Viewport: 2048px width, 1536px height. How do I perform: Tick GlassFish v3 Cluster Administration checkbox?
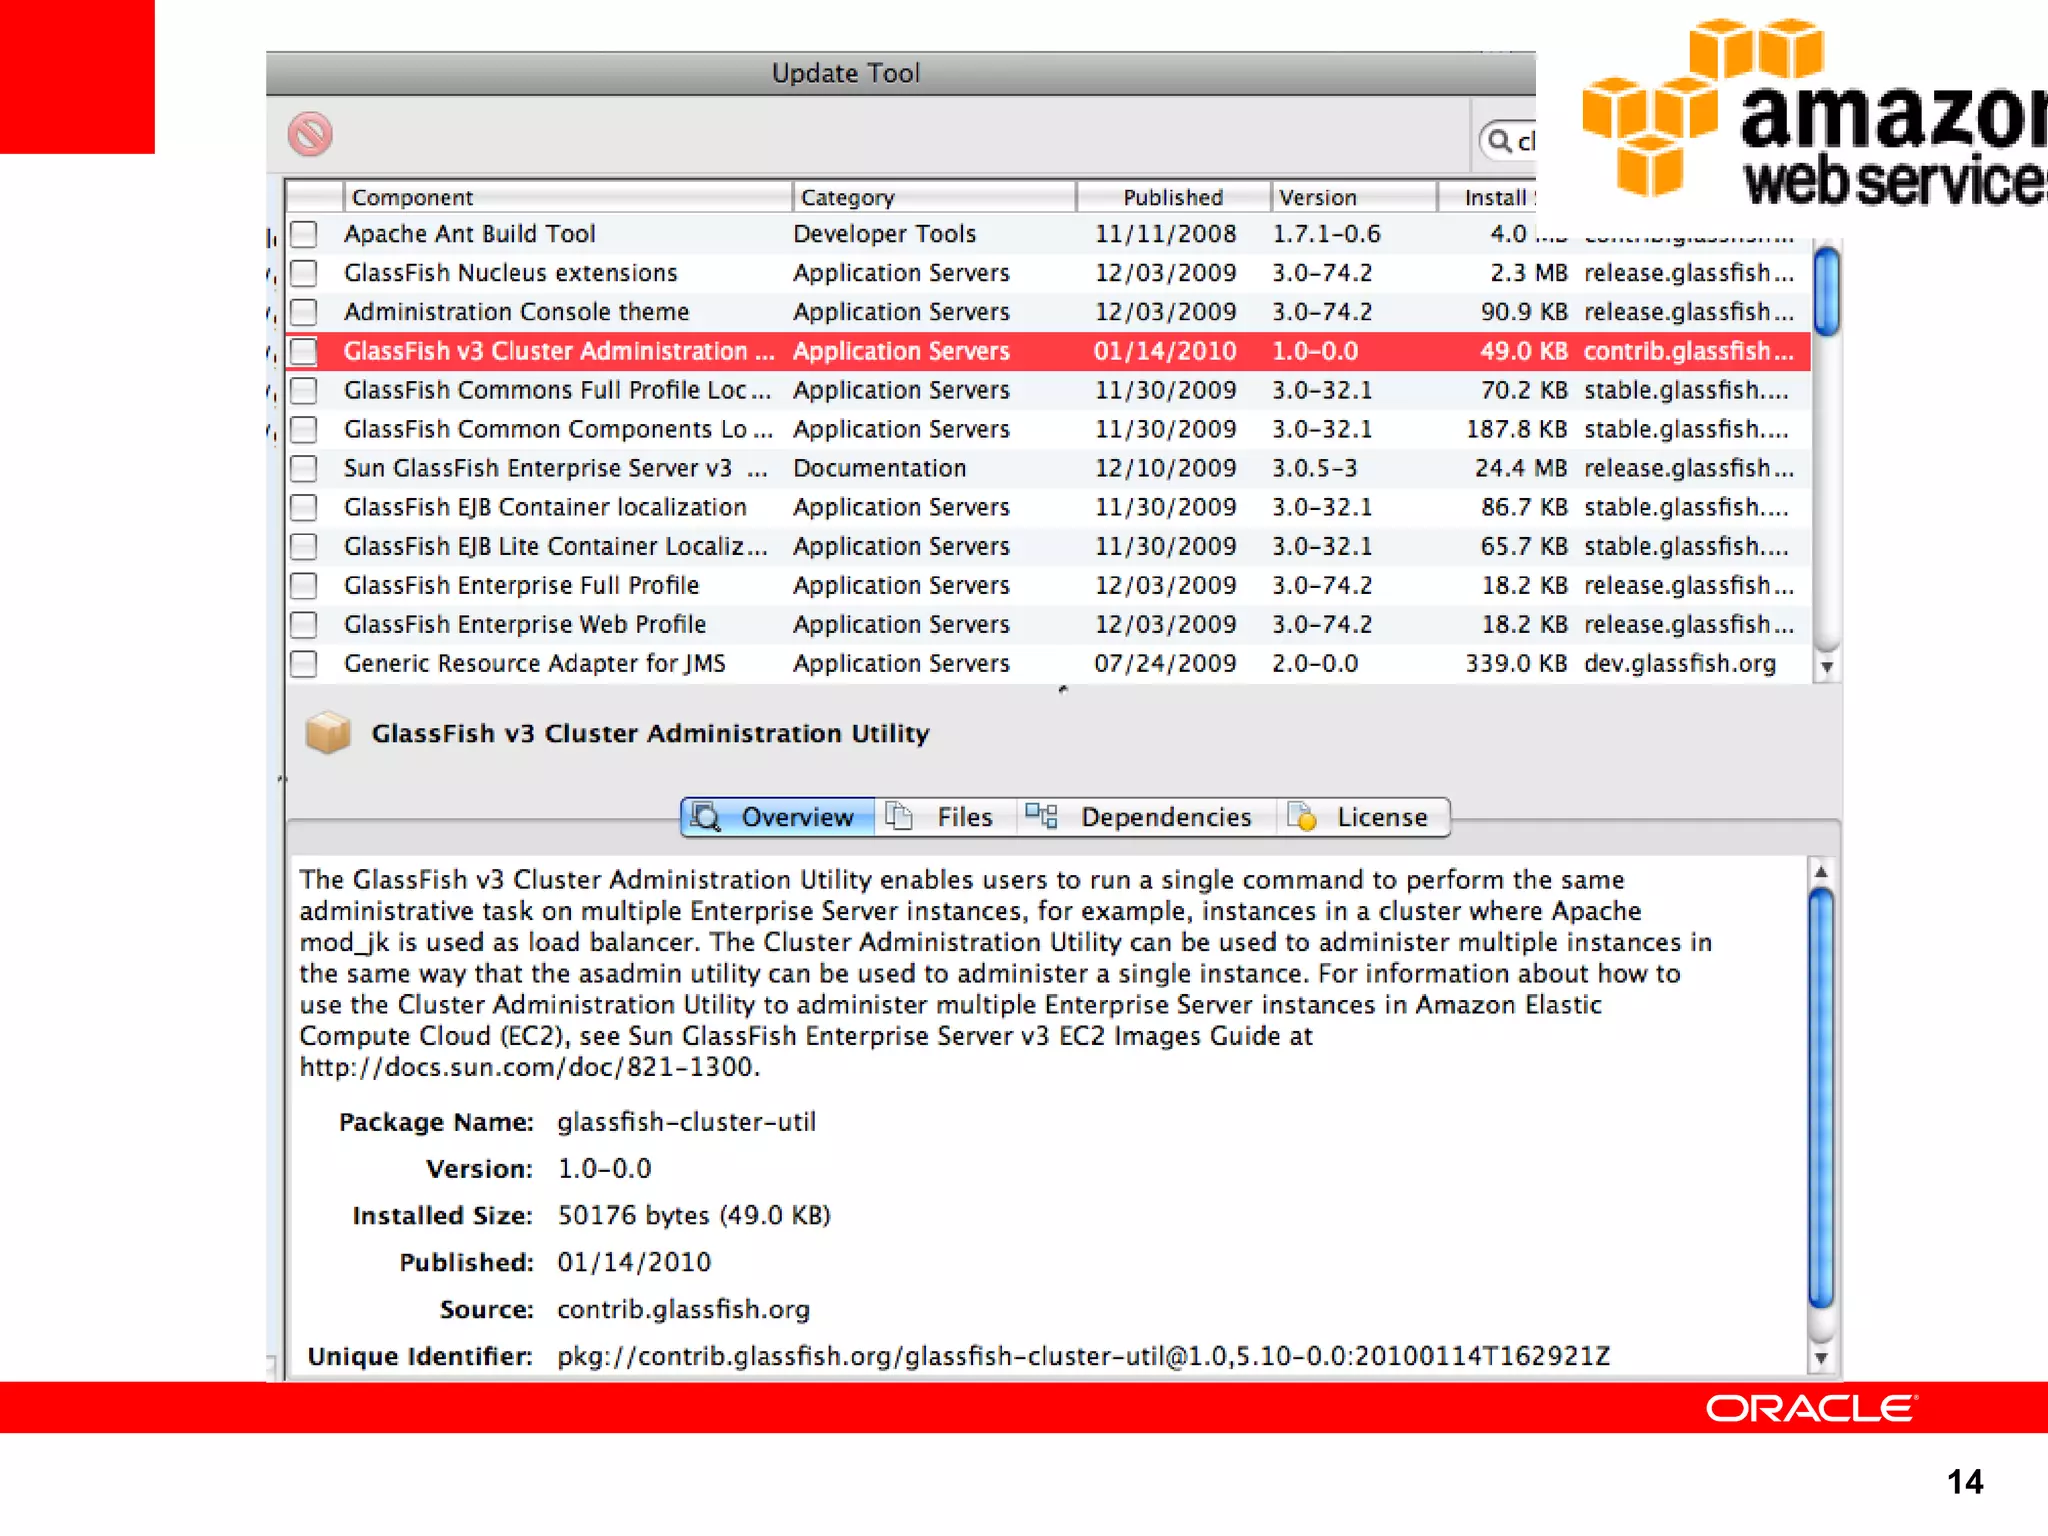coord(304,351)
